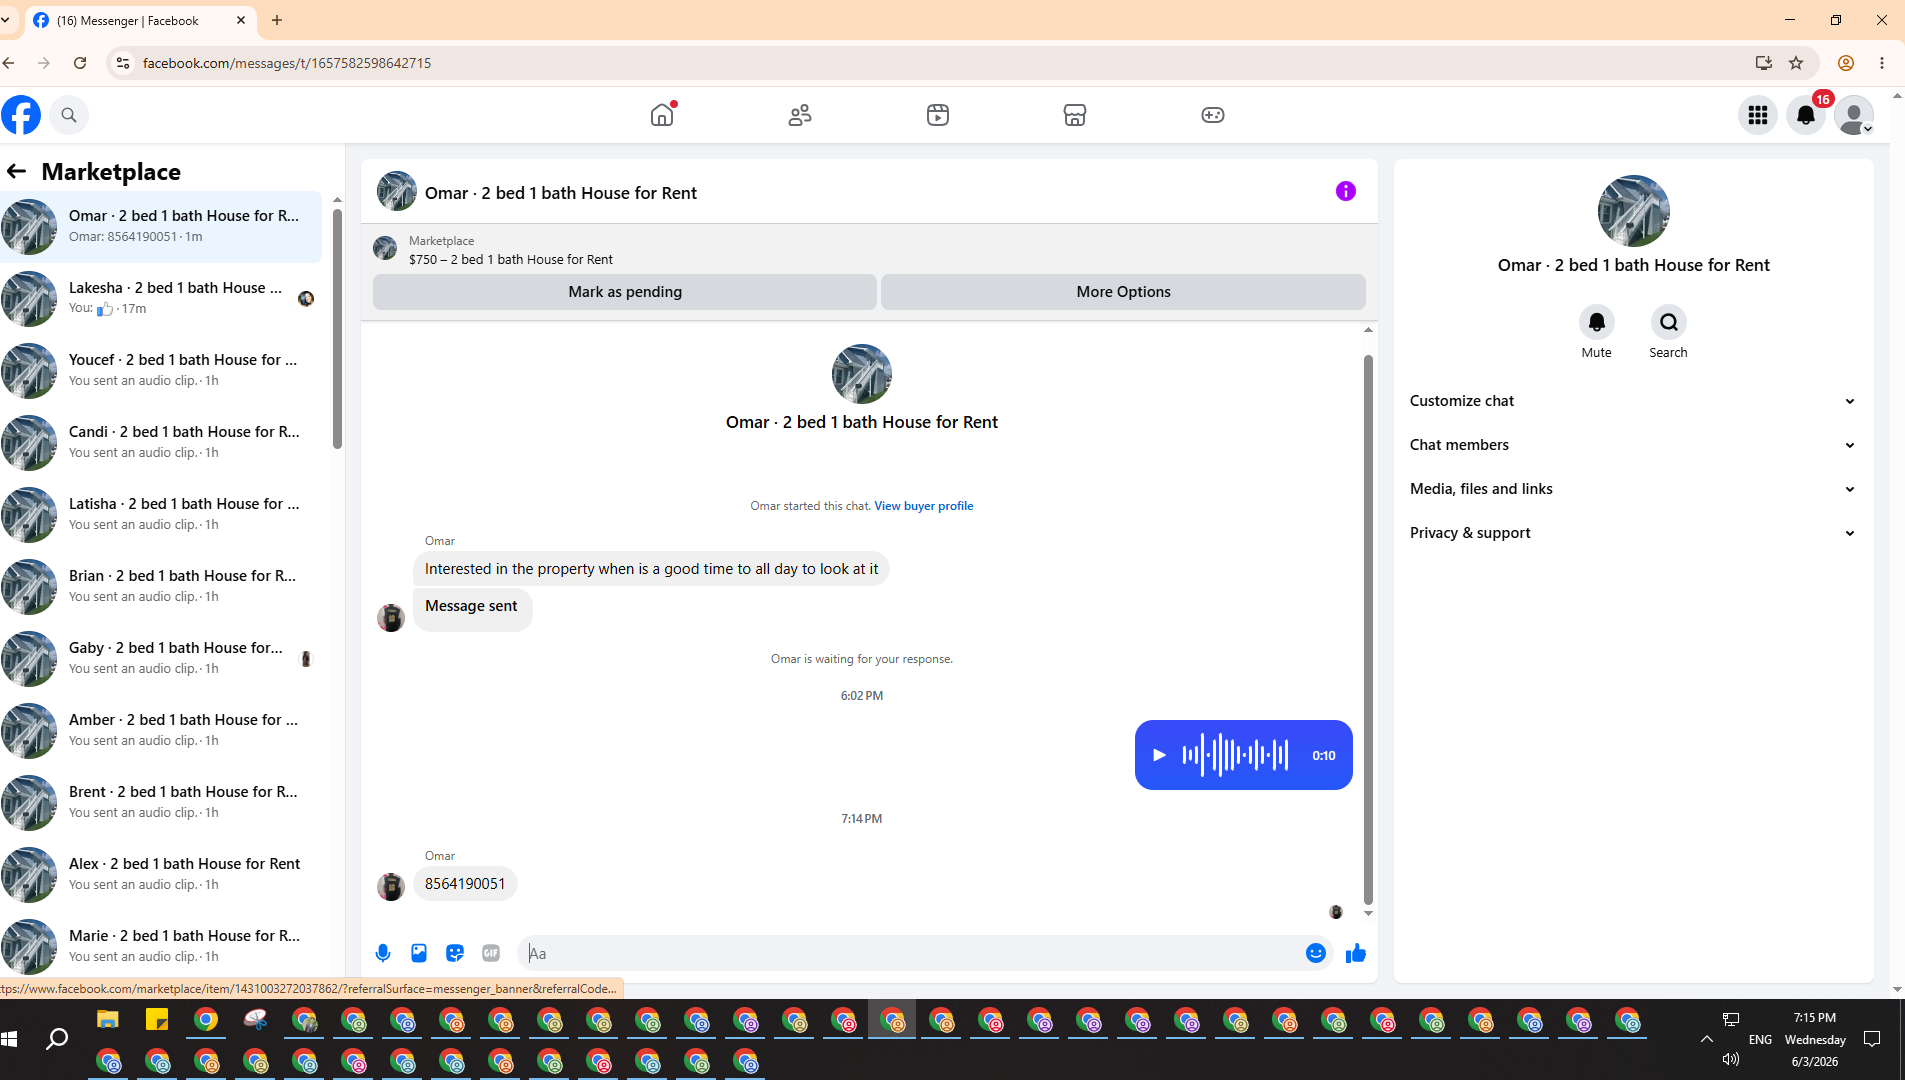Click the voice message waveform

(1235, 755)
